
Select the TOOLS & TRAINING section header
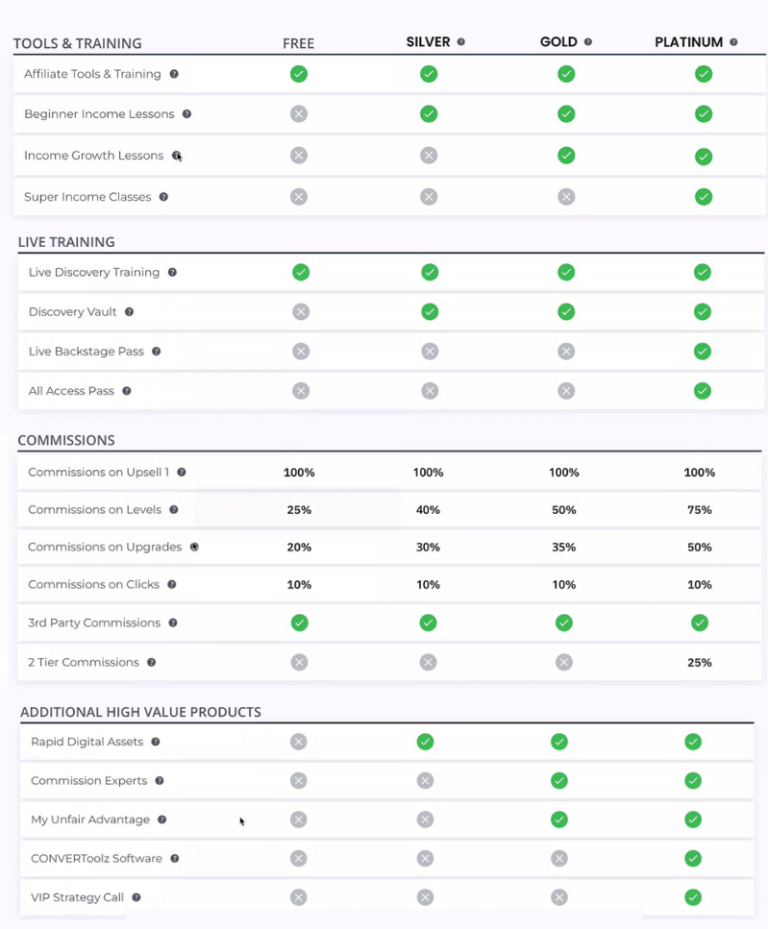[x=77, y=44]
